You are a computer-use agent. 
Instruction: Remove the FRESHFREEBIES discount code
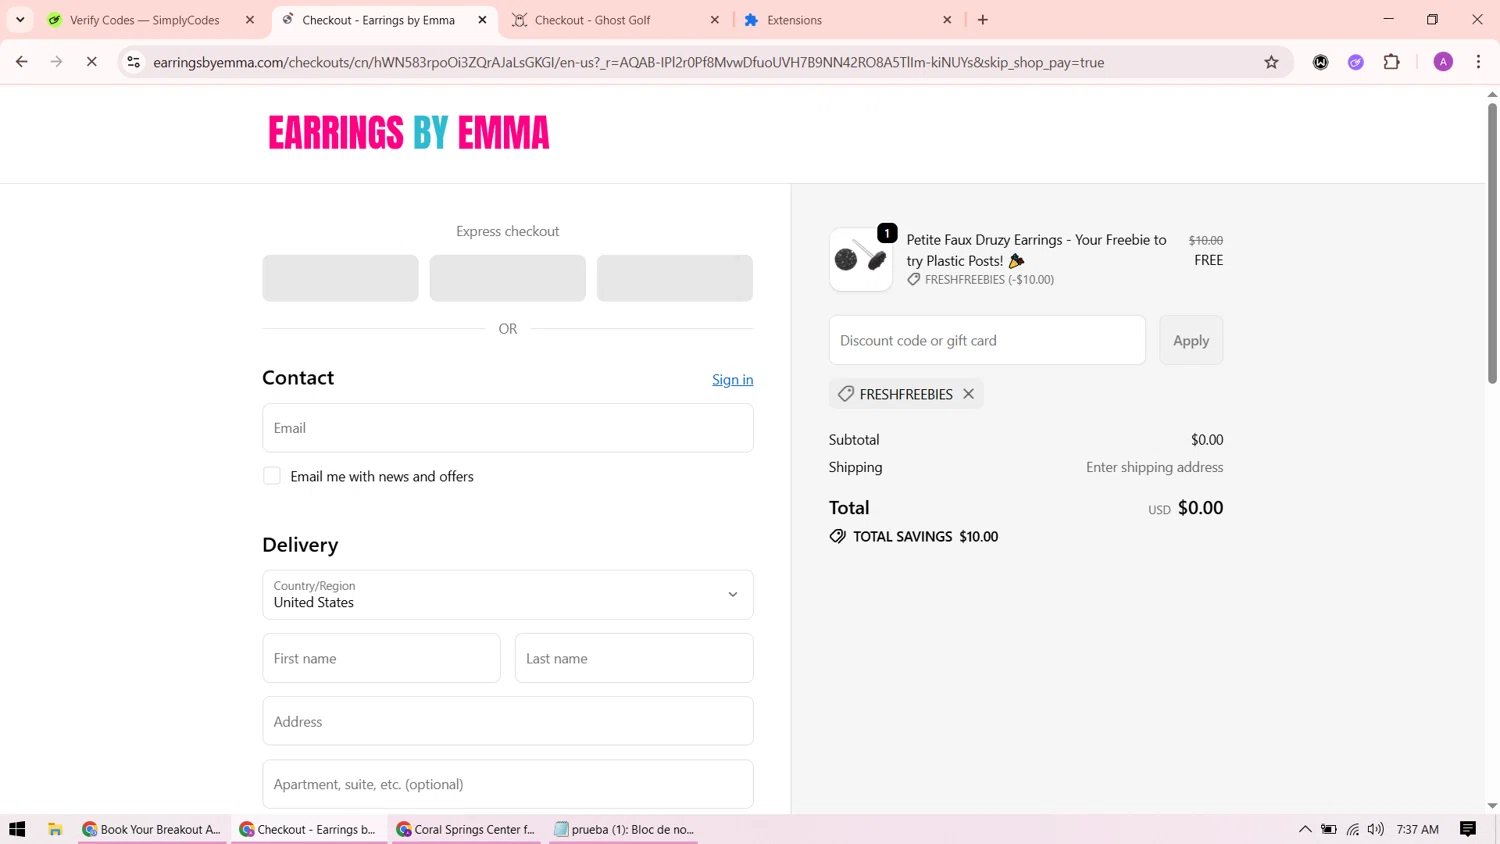point(968,394)
